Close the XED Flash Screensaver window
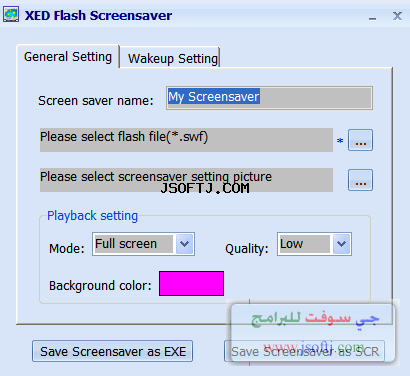 [x=397, y=16]
